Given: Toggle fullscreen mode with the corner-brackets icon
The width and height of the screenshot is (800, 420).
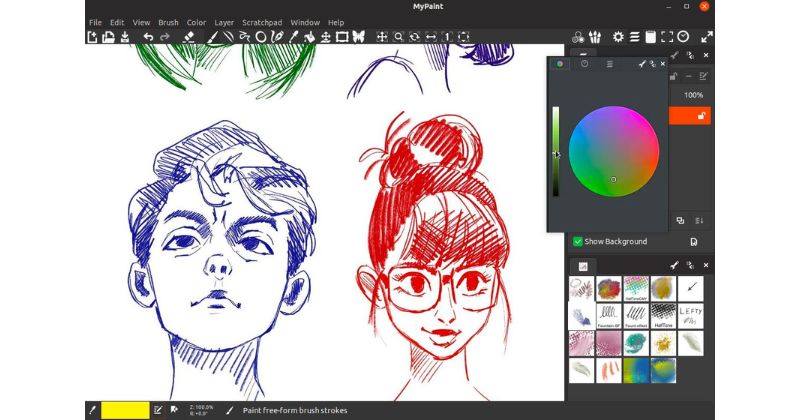Looking at the screenshot, I should [x=667, y=37].
